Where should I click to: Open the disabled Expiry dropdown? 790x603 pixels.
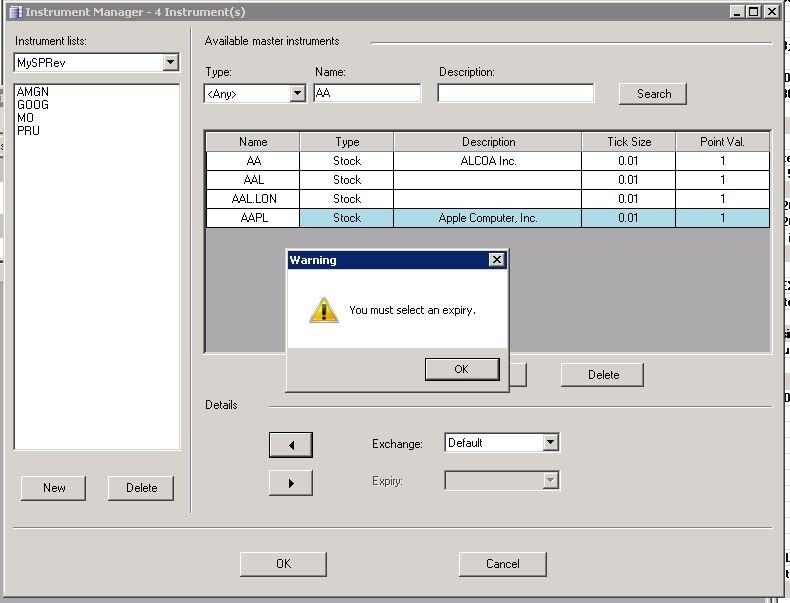(551, 481)
